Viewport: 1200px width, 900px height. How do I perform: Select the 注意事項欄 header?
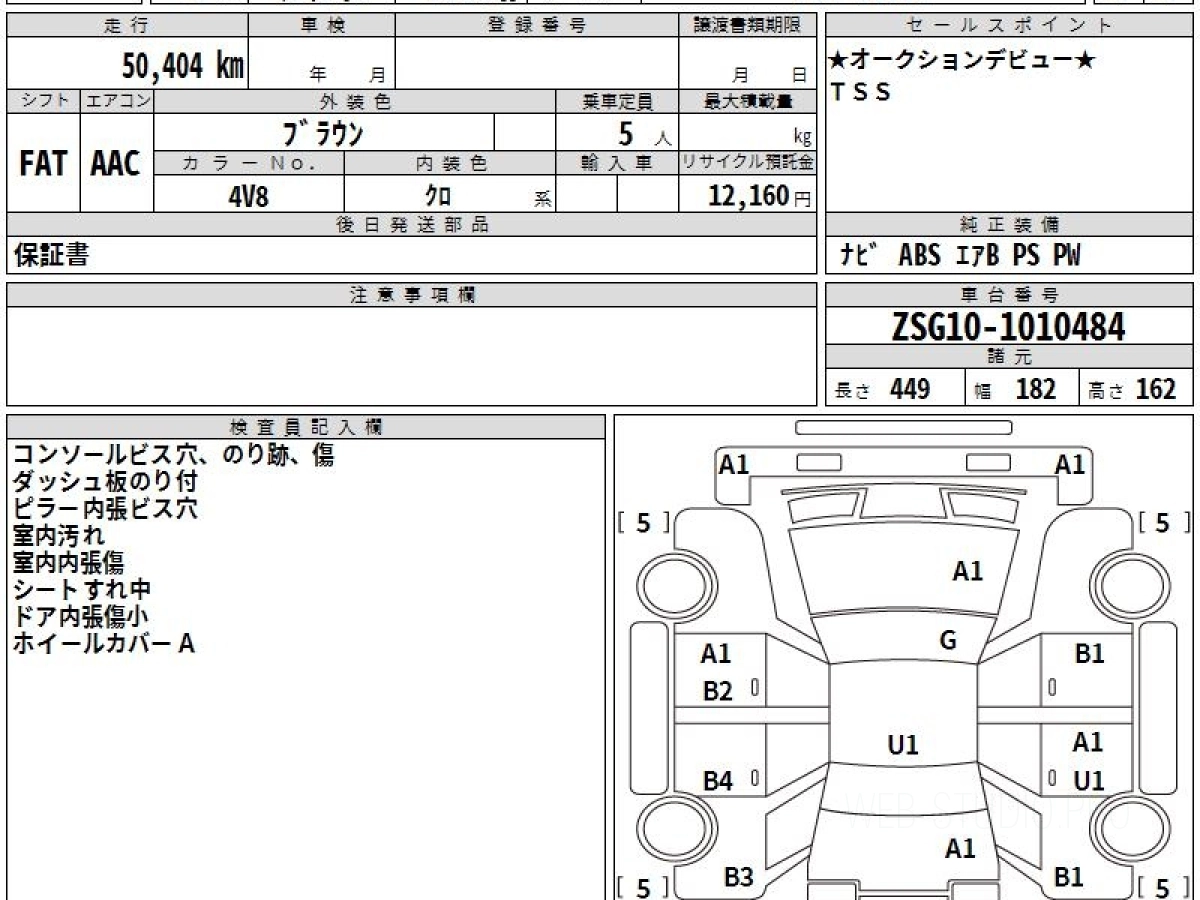(412, 295)
